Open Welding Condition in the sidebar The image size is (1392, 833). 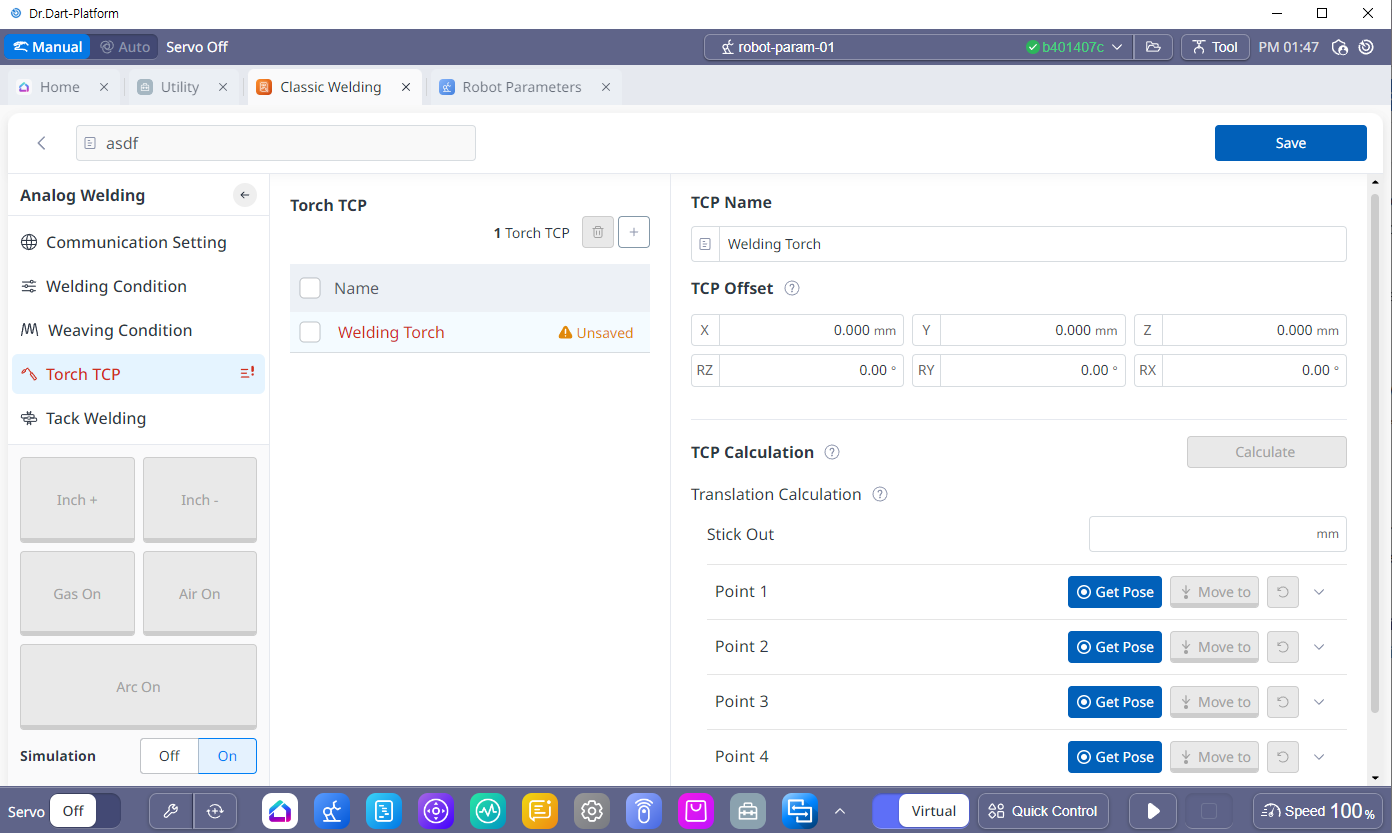coord(116,286)
